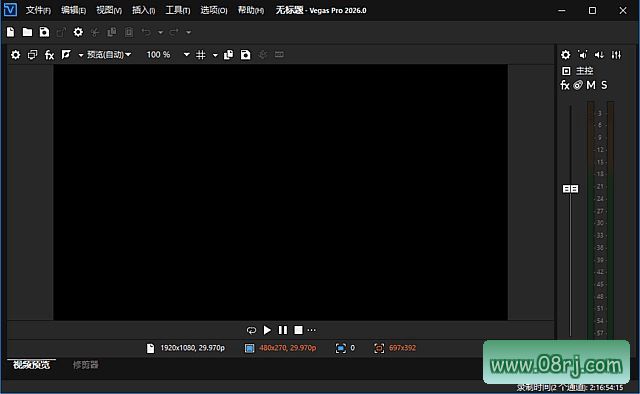Stop playback
The image size is (640, 394).
[x=298, y=330]
